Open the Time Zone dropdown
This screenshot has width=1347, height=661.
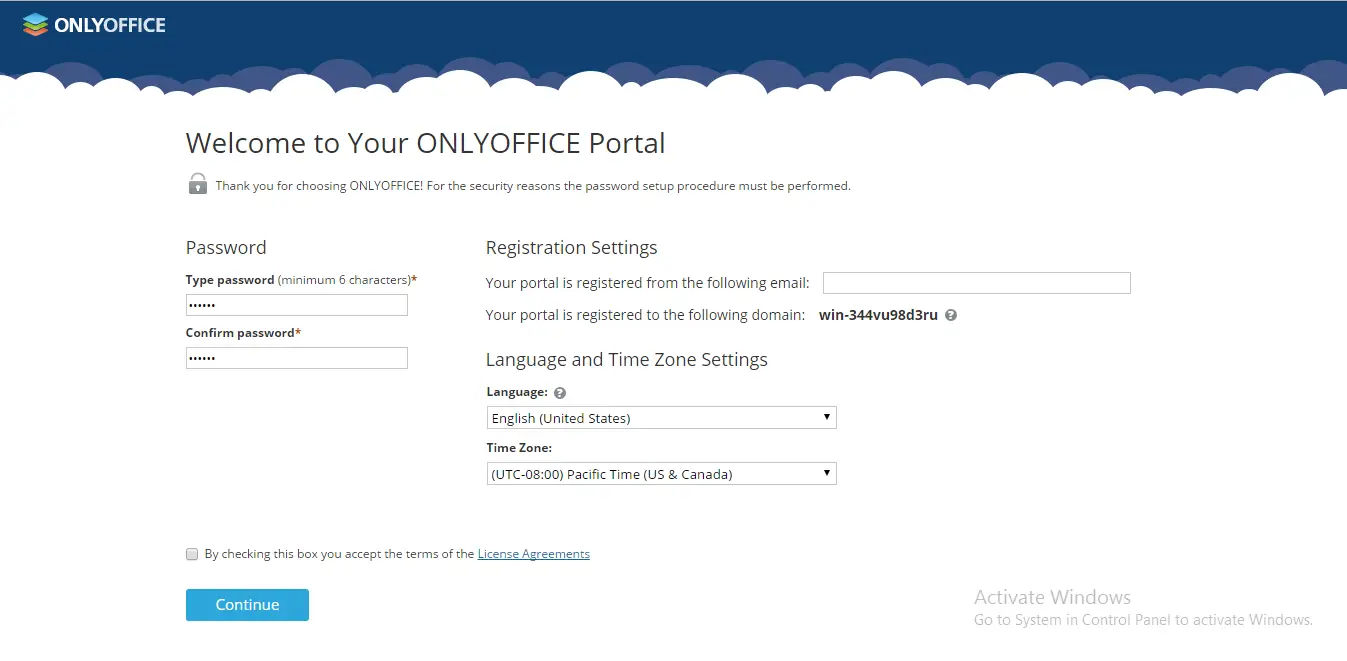point(661,474)
